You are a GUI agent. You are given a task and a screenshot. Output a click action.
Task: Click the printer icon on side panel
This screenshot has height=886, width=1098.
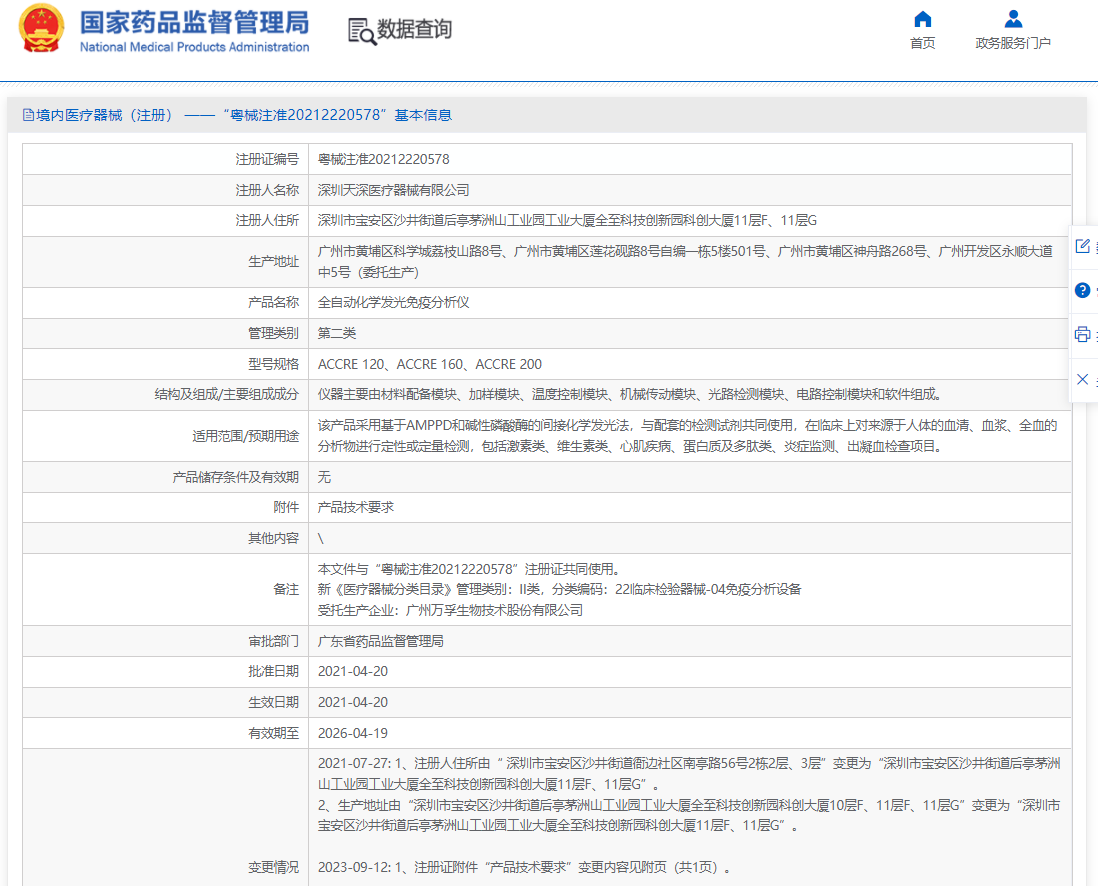pos(1082,335)
